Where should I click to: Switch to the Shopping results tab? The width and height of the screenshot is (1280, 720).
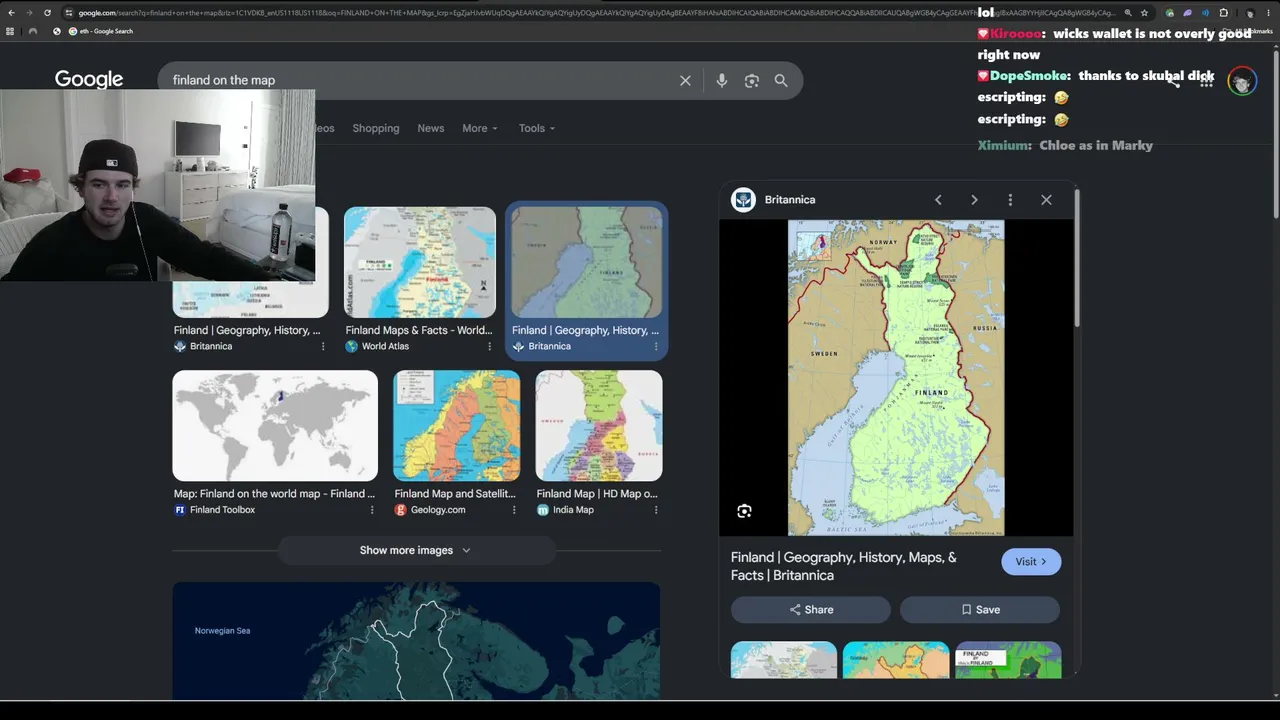[376, 128]
